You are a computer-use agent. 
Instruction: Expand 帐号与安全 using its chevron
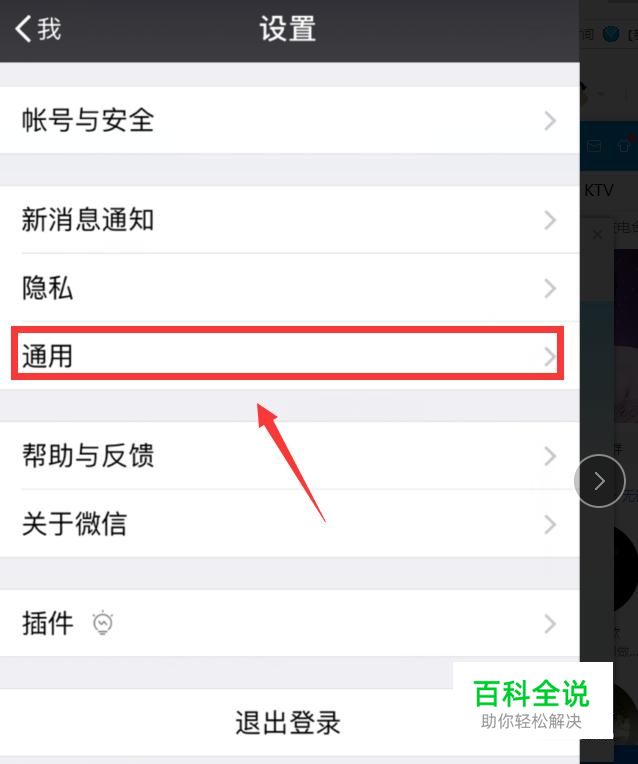click(550, 120)
